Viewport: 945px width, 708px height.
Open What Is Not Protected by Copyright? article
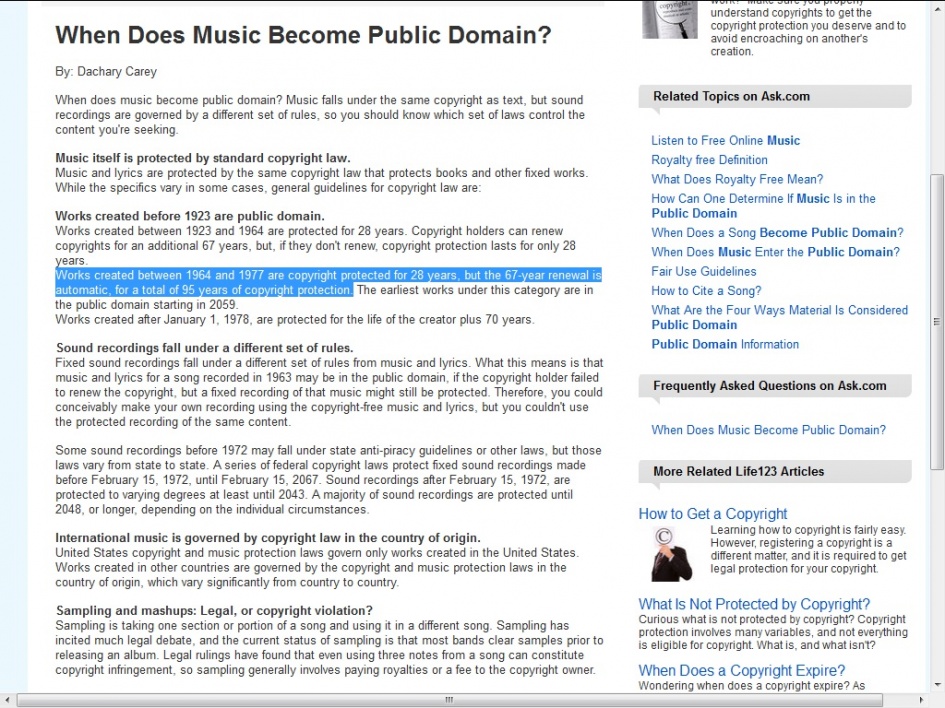(x=754, y=604)
